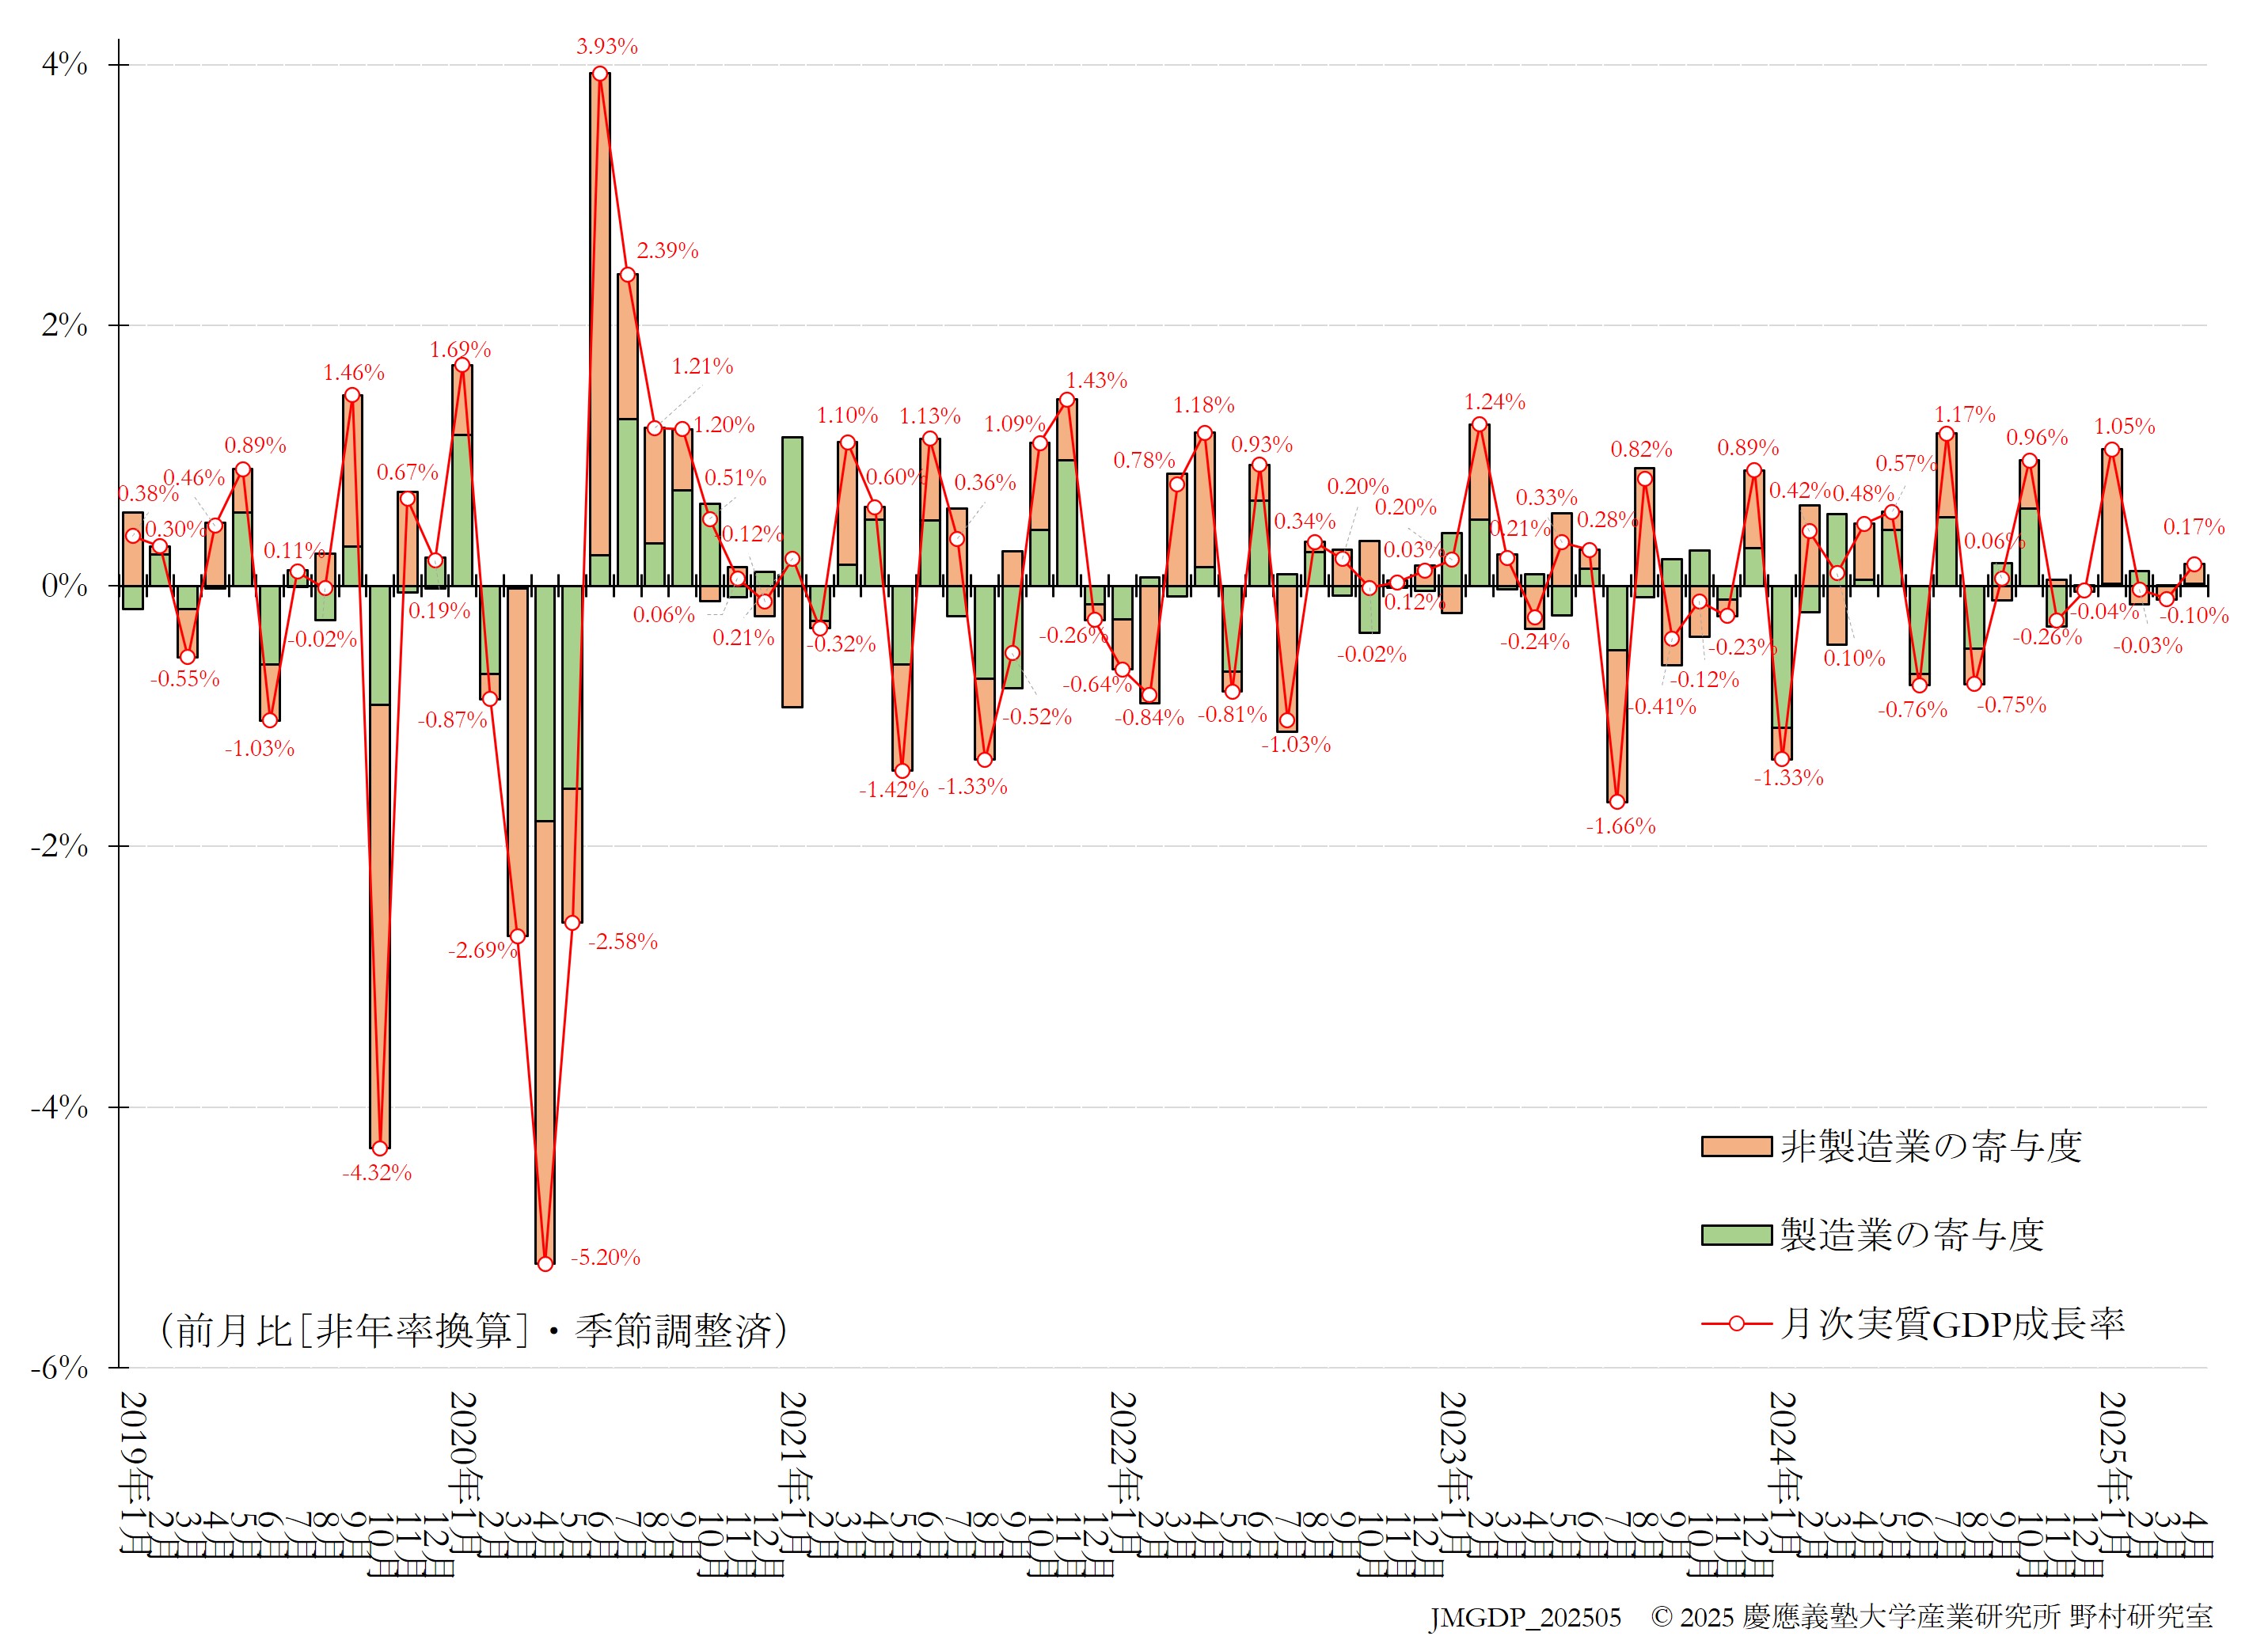Screen dimensions: 2268x1640
Task: Click the 1.17% data label
Action: pos(1965,414)
